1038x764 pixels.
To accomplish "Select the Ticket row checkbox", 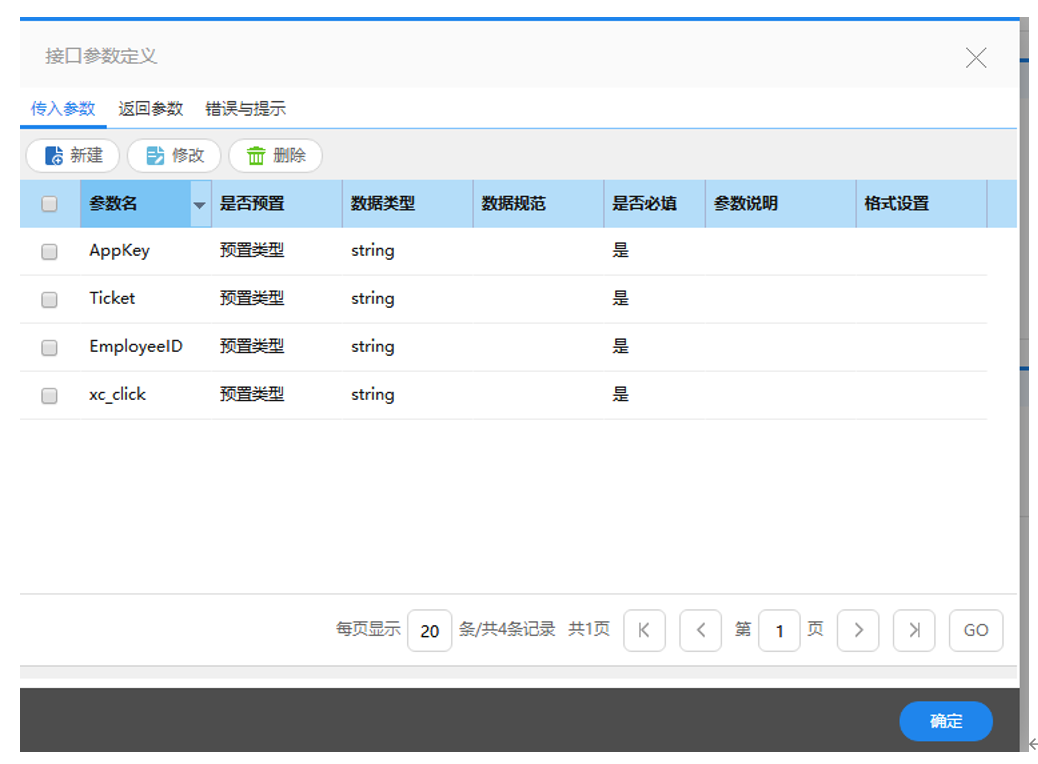I will pos(49,299).
